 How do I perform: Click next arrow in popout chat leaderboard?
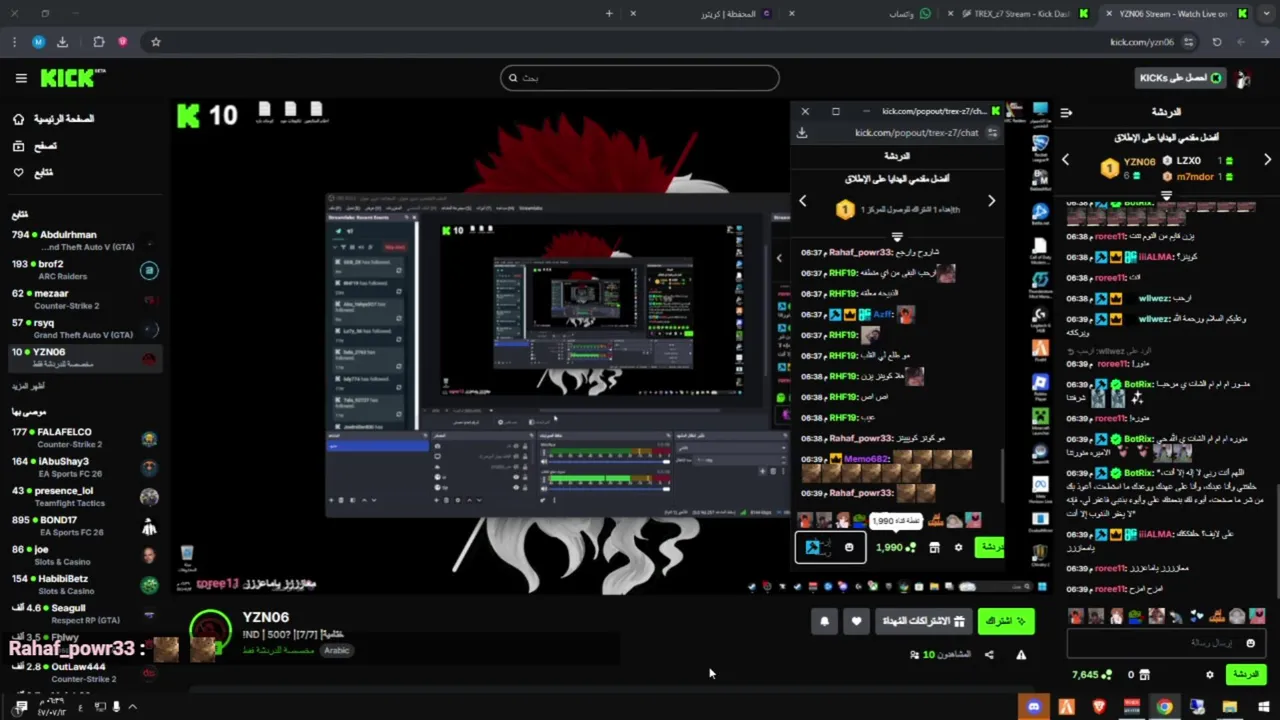click(x=991, y=201)
